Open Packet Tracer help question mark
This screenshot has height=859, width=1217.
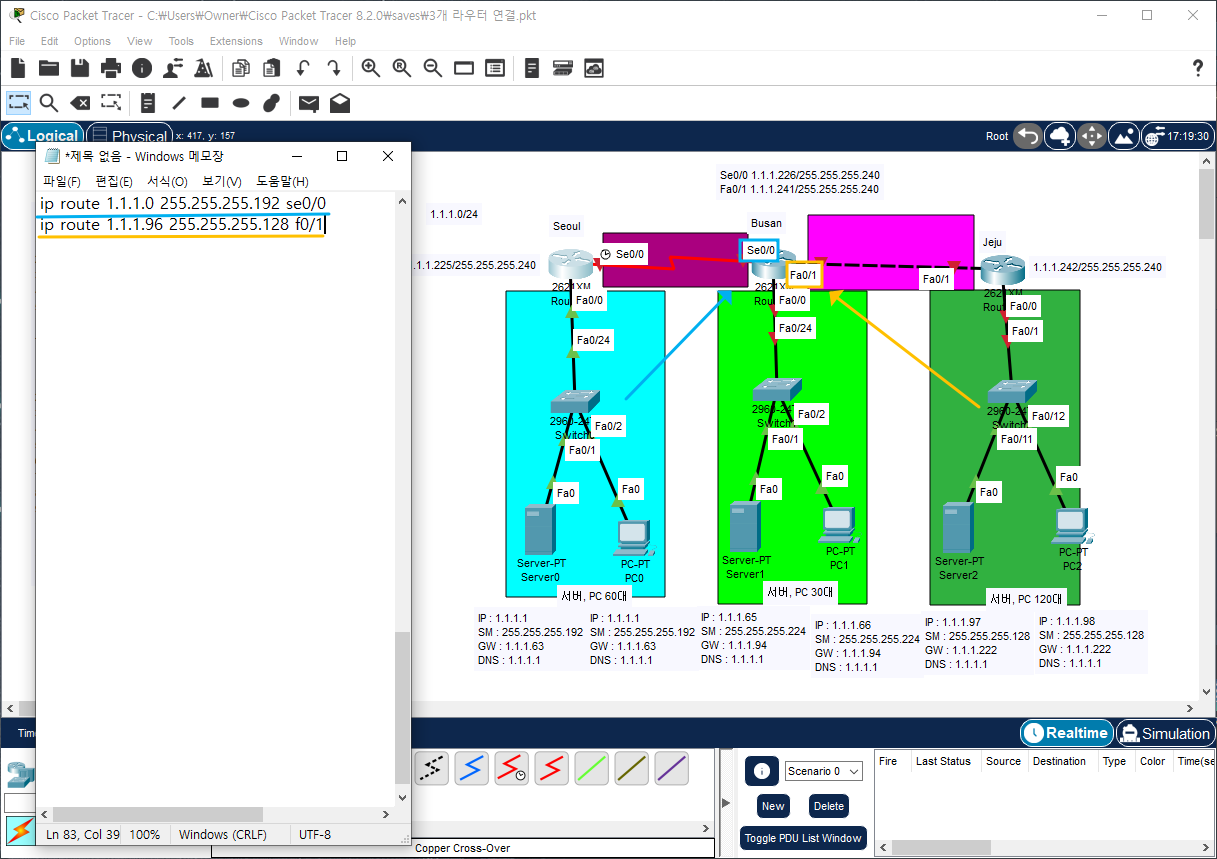click(x=1198, y=68)
